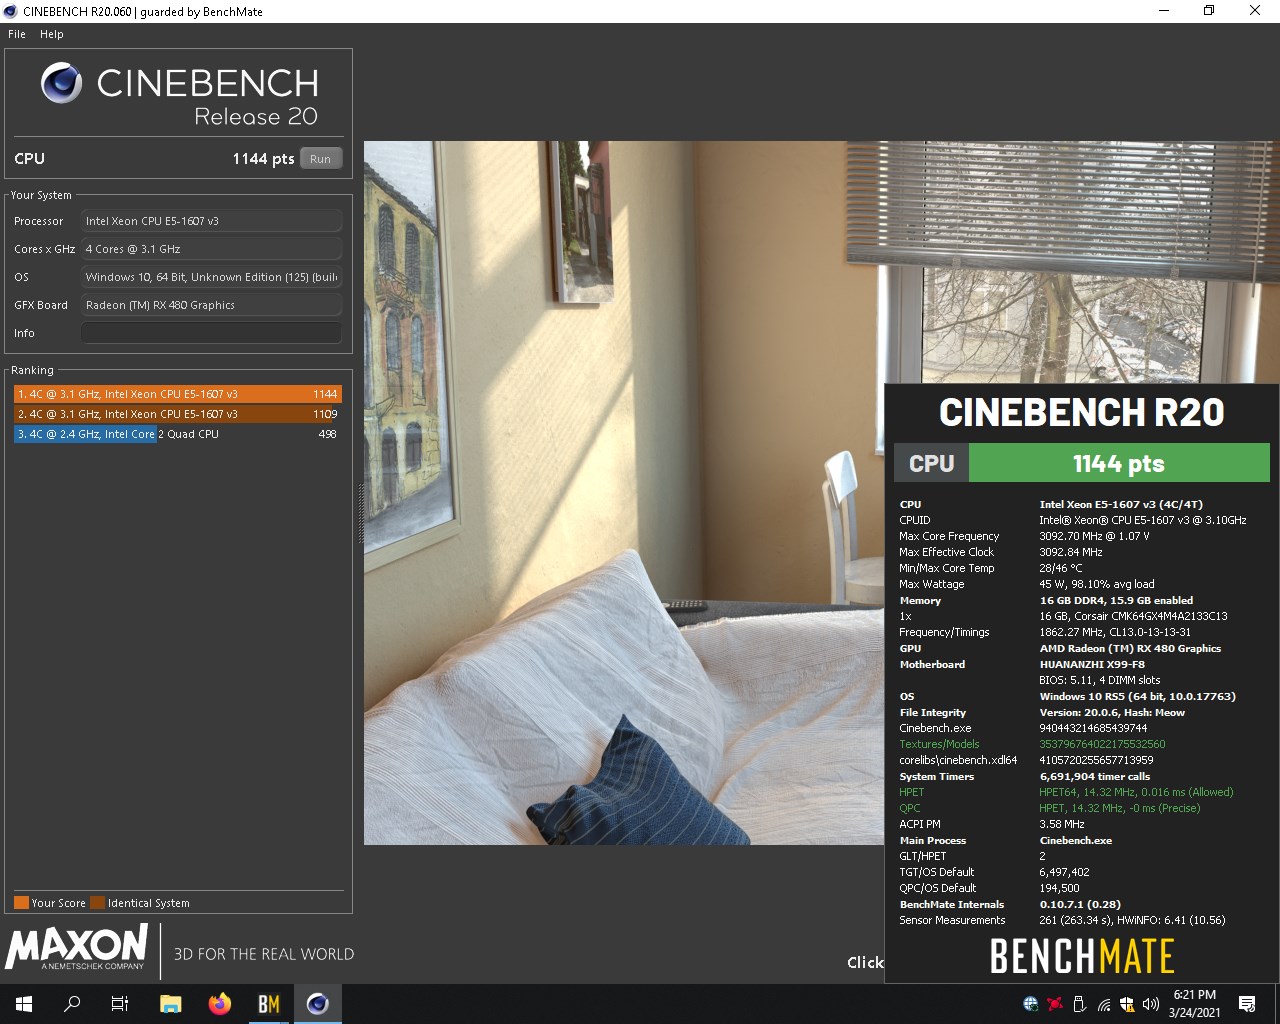Click the panel splitter grip beside the render
Screen dimensions: 1280x1024
[x=361, y=513]
